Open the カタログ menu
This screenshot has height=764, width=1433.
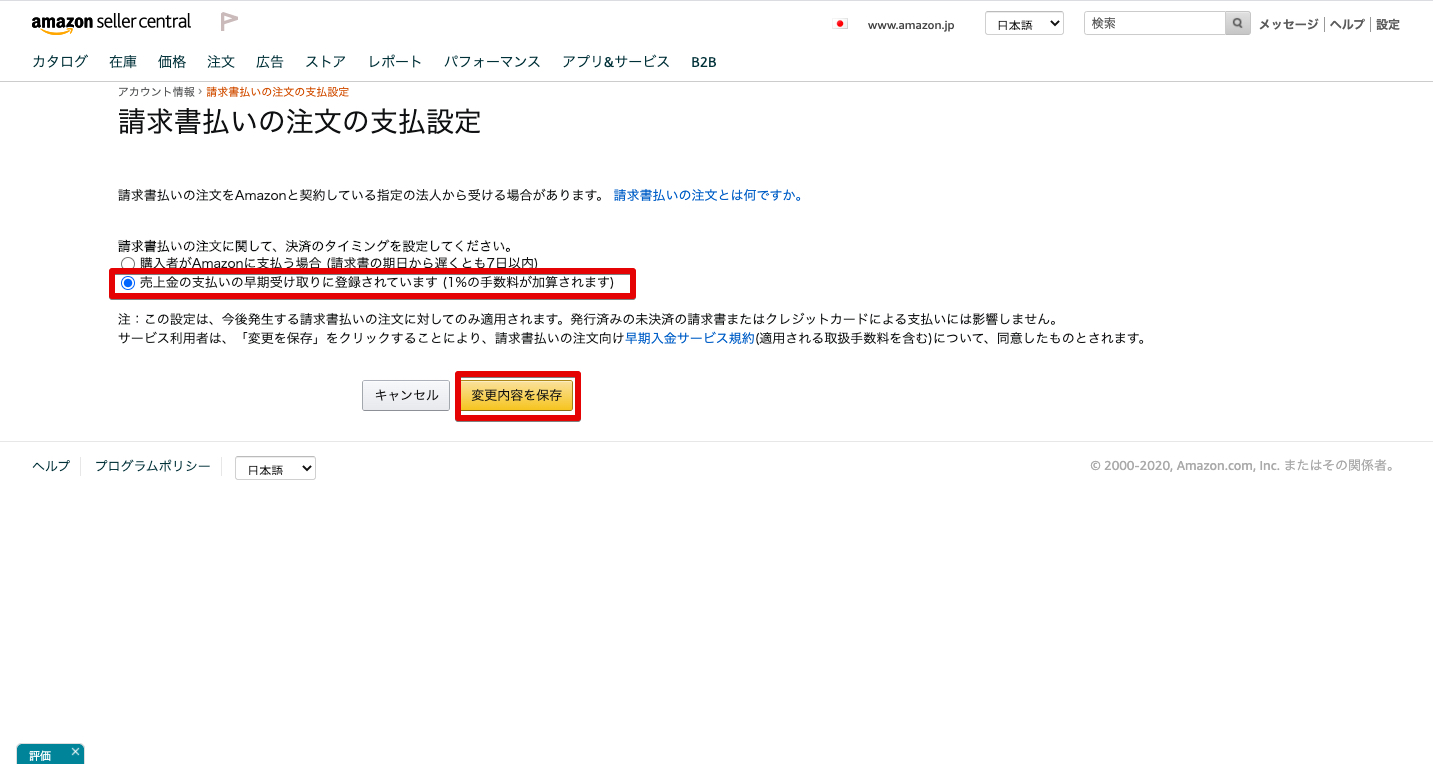pyautogui.click(x=60, y=62)
